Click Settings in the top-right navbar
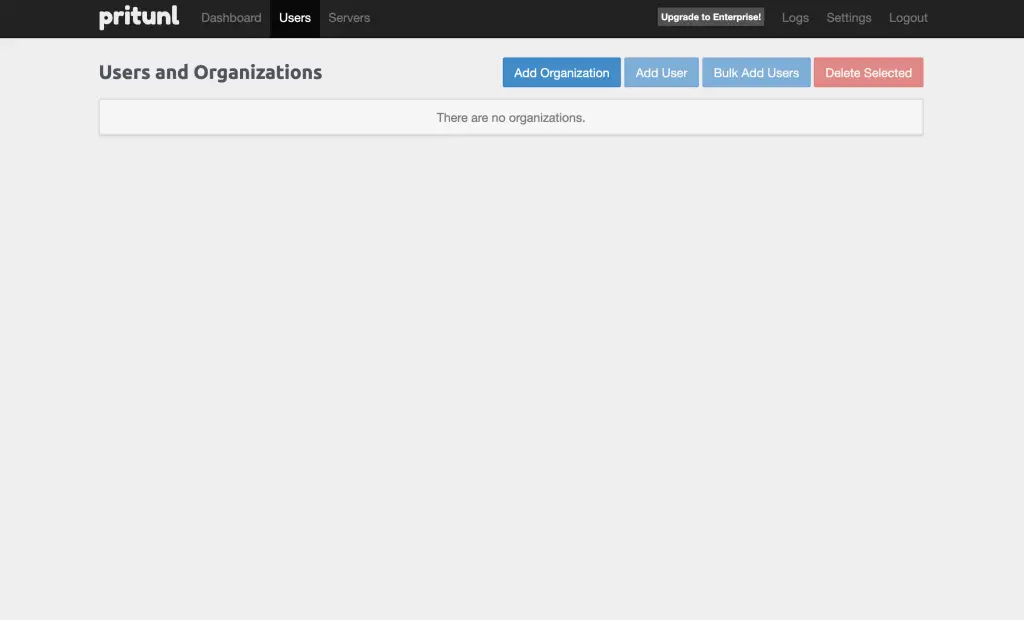 (x=848, y=17)
